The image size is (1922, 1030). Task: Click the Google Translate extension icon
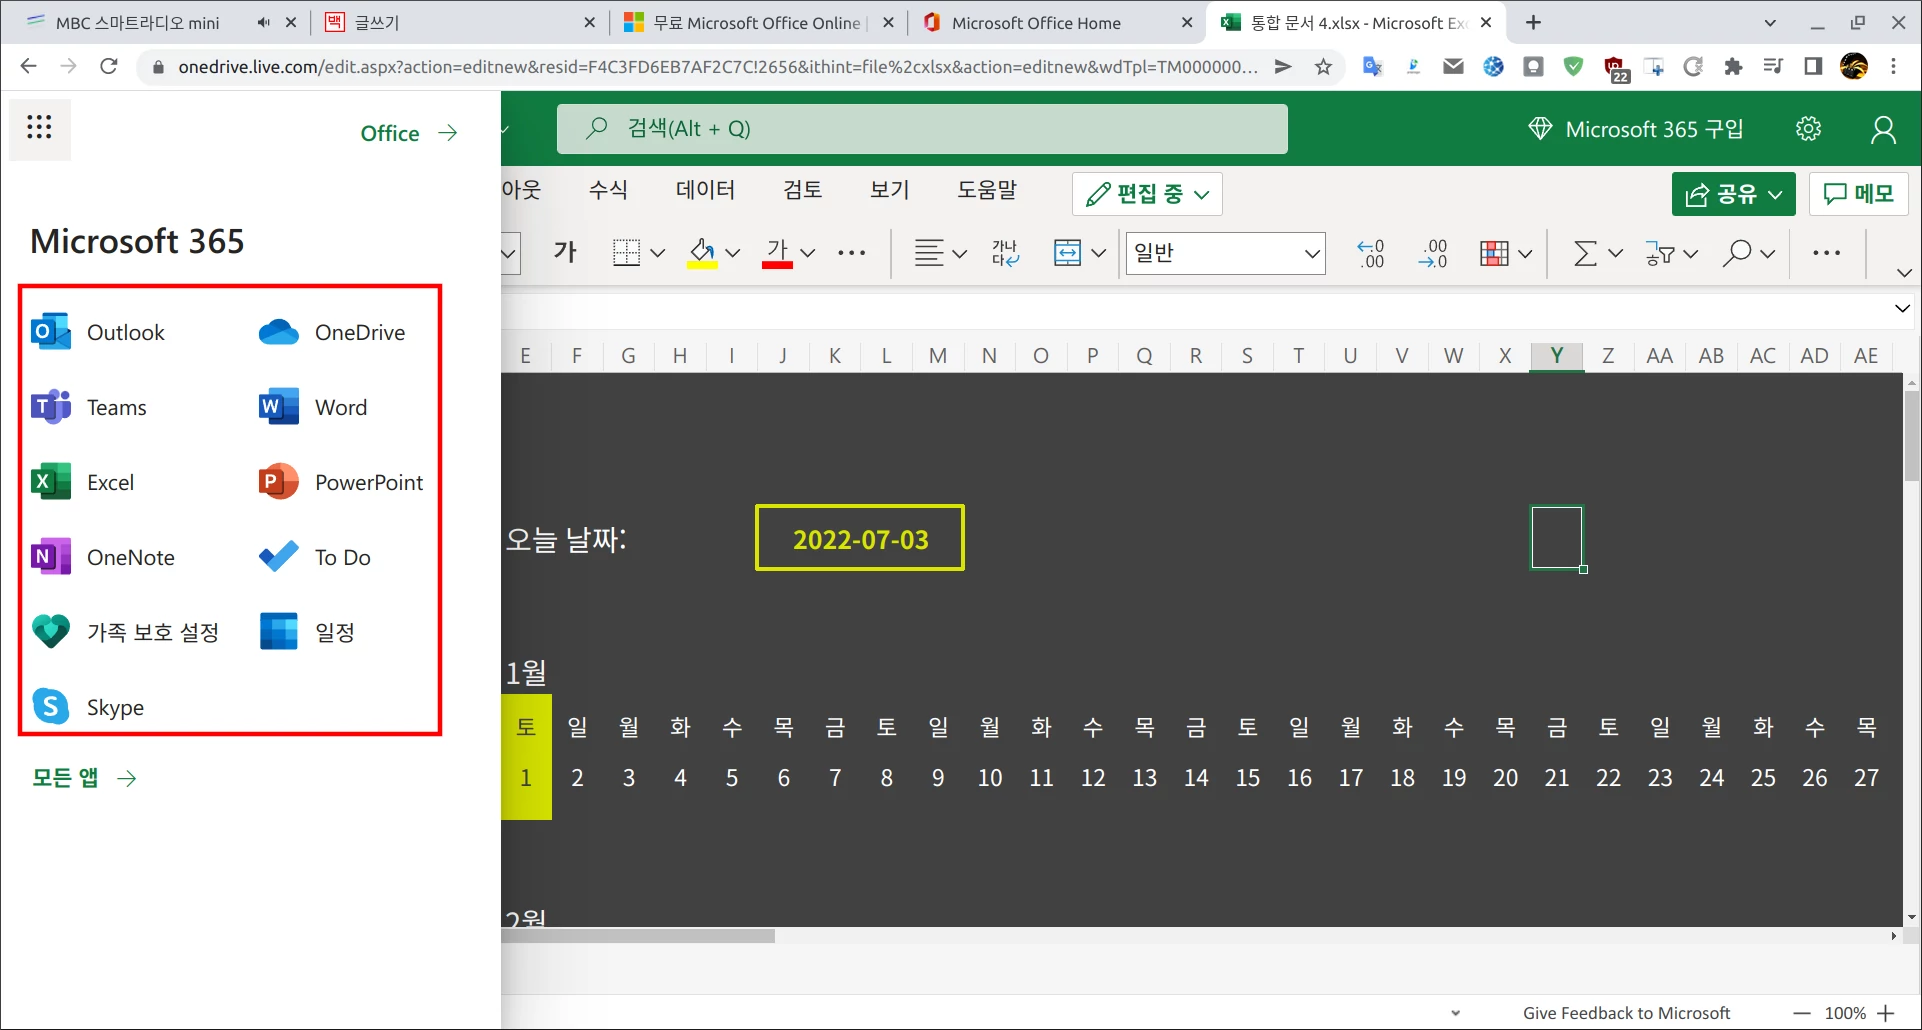click(1372, 67)
